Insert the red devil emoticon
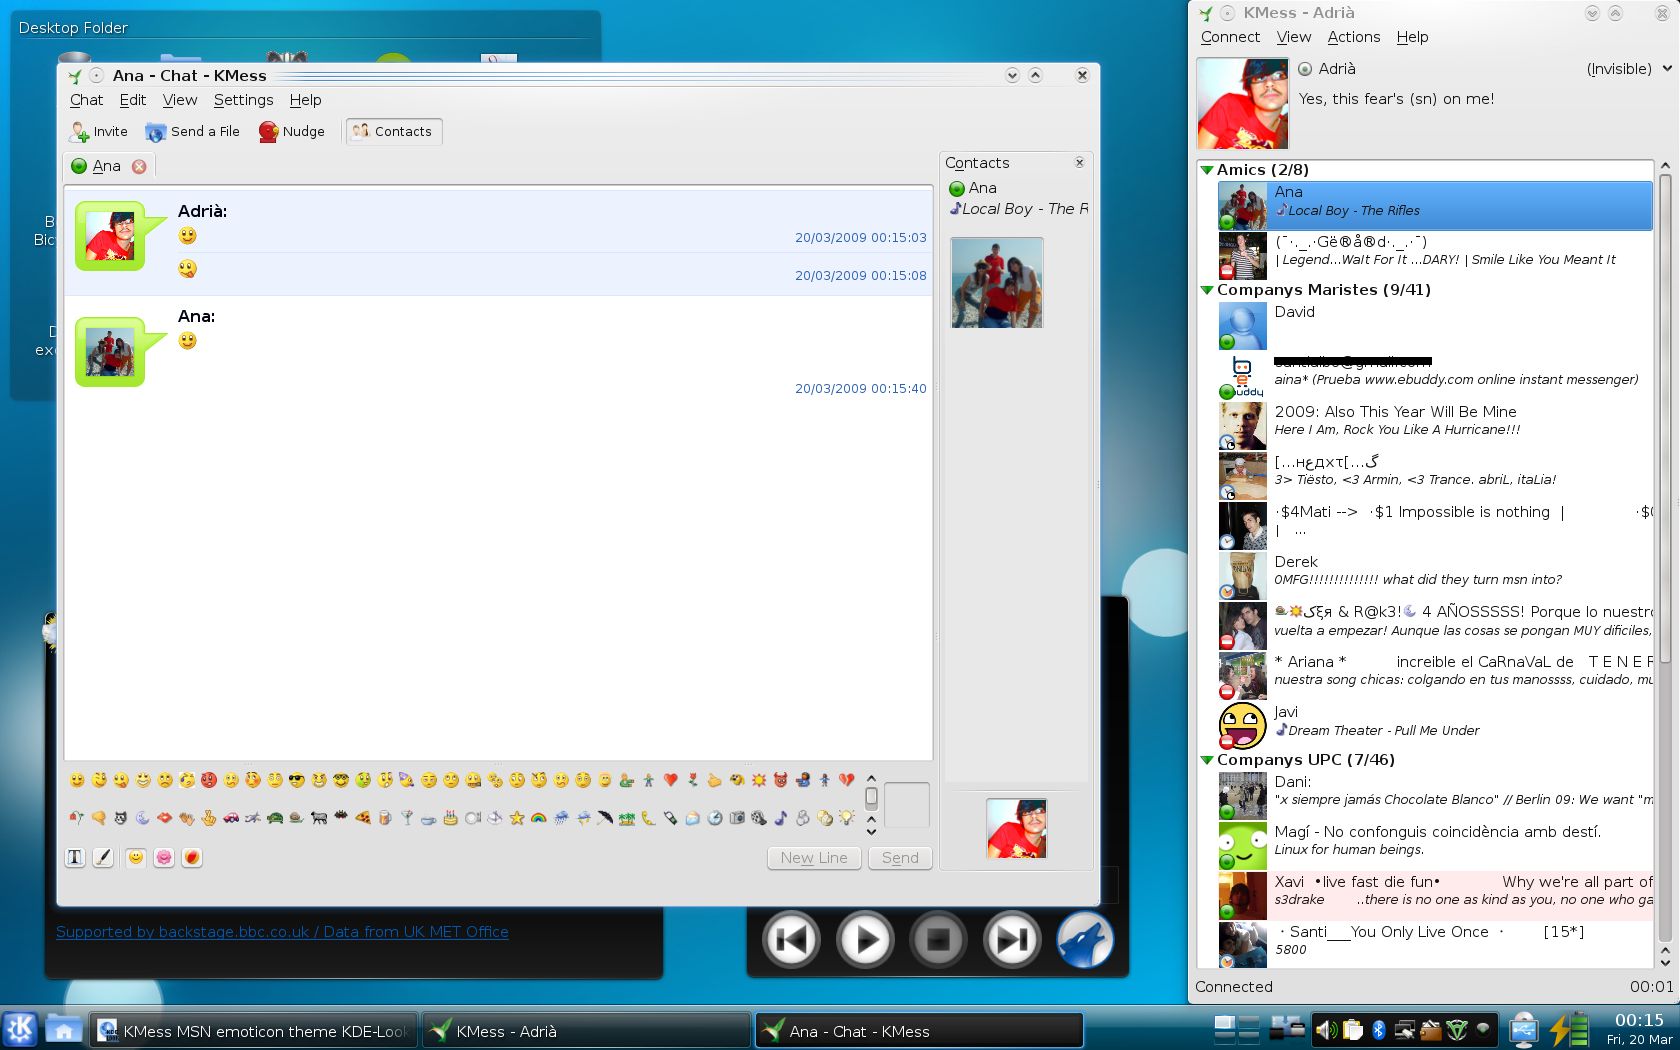1680x1050 pixels. 781,779
